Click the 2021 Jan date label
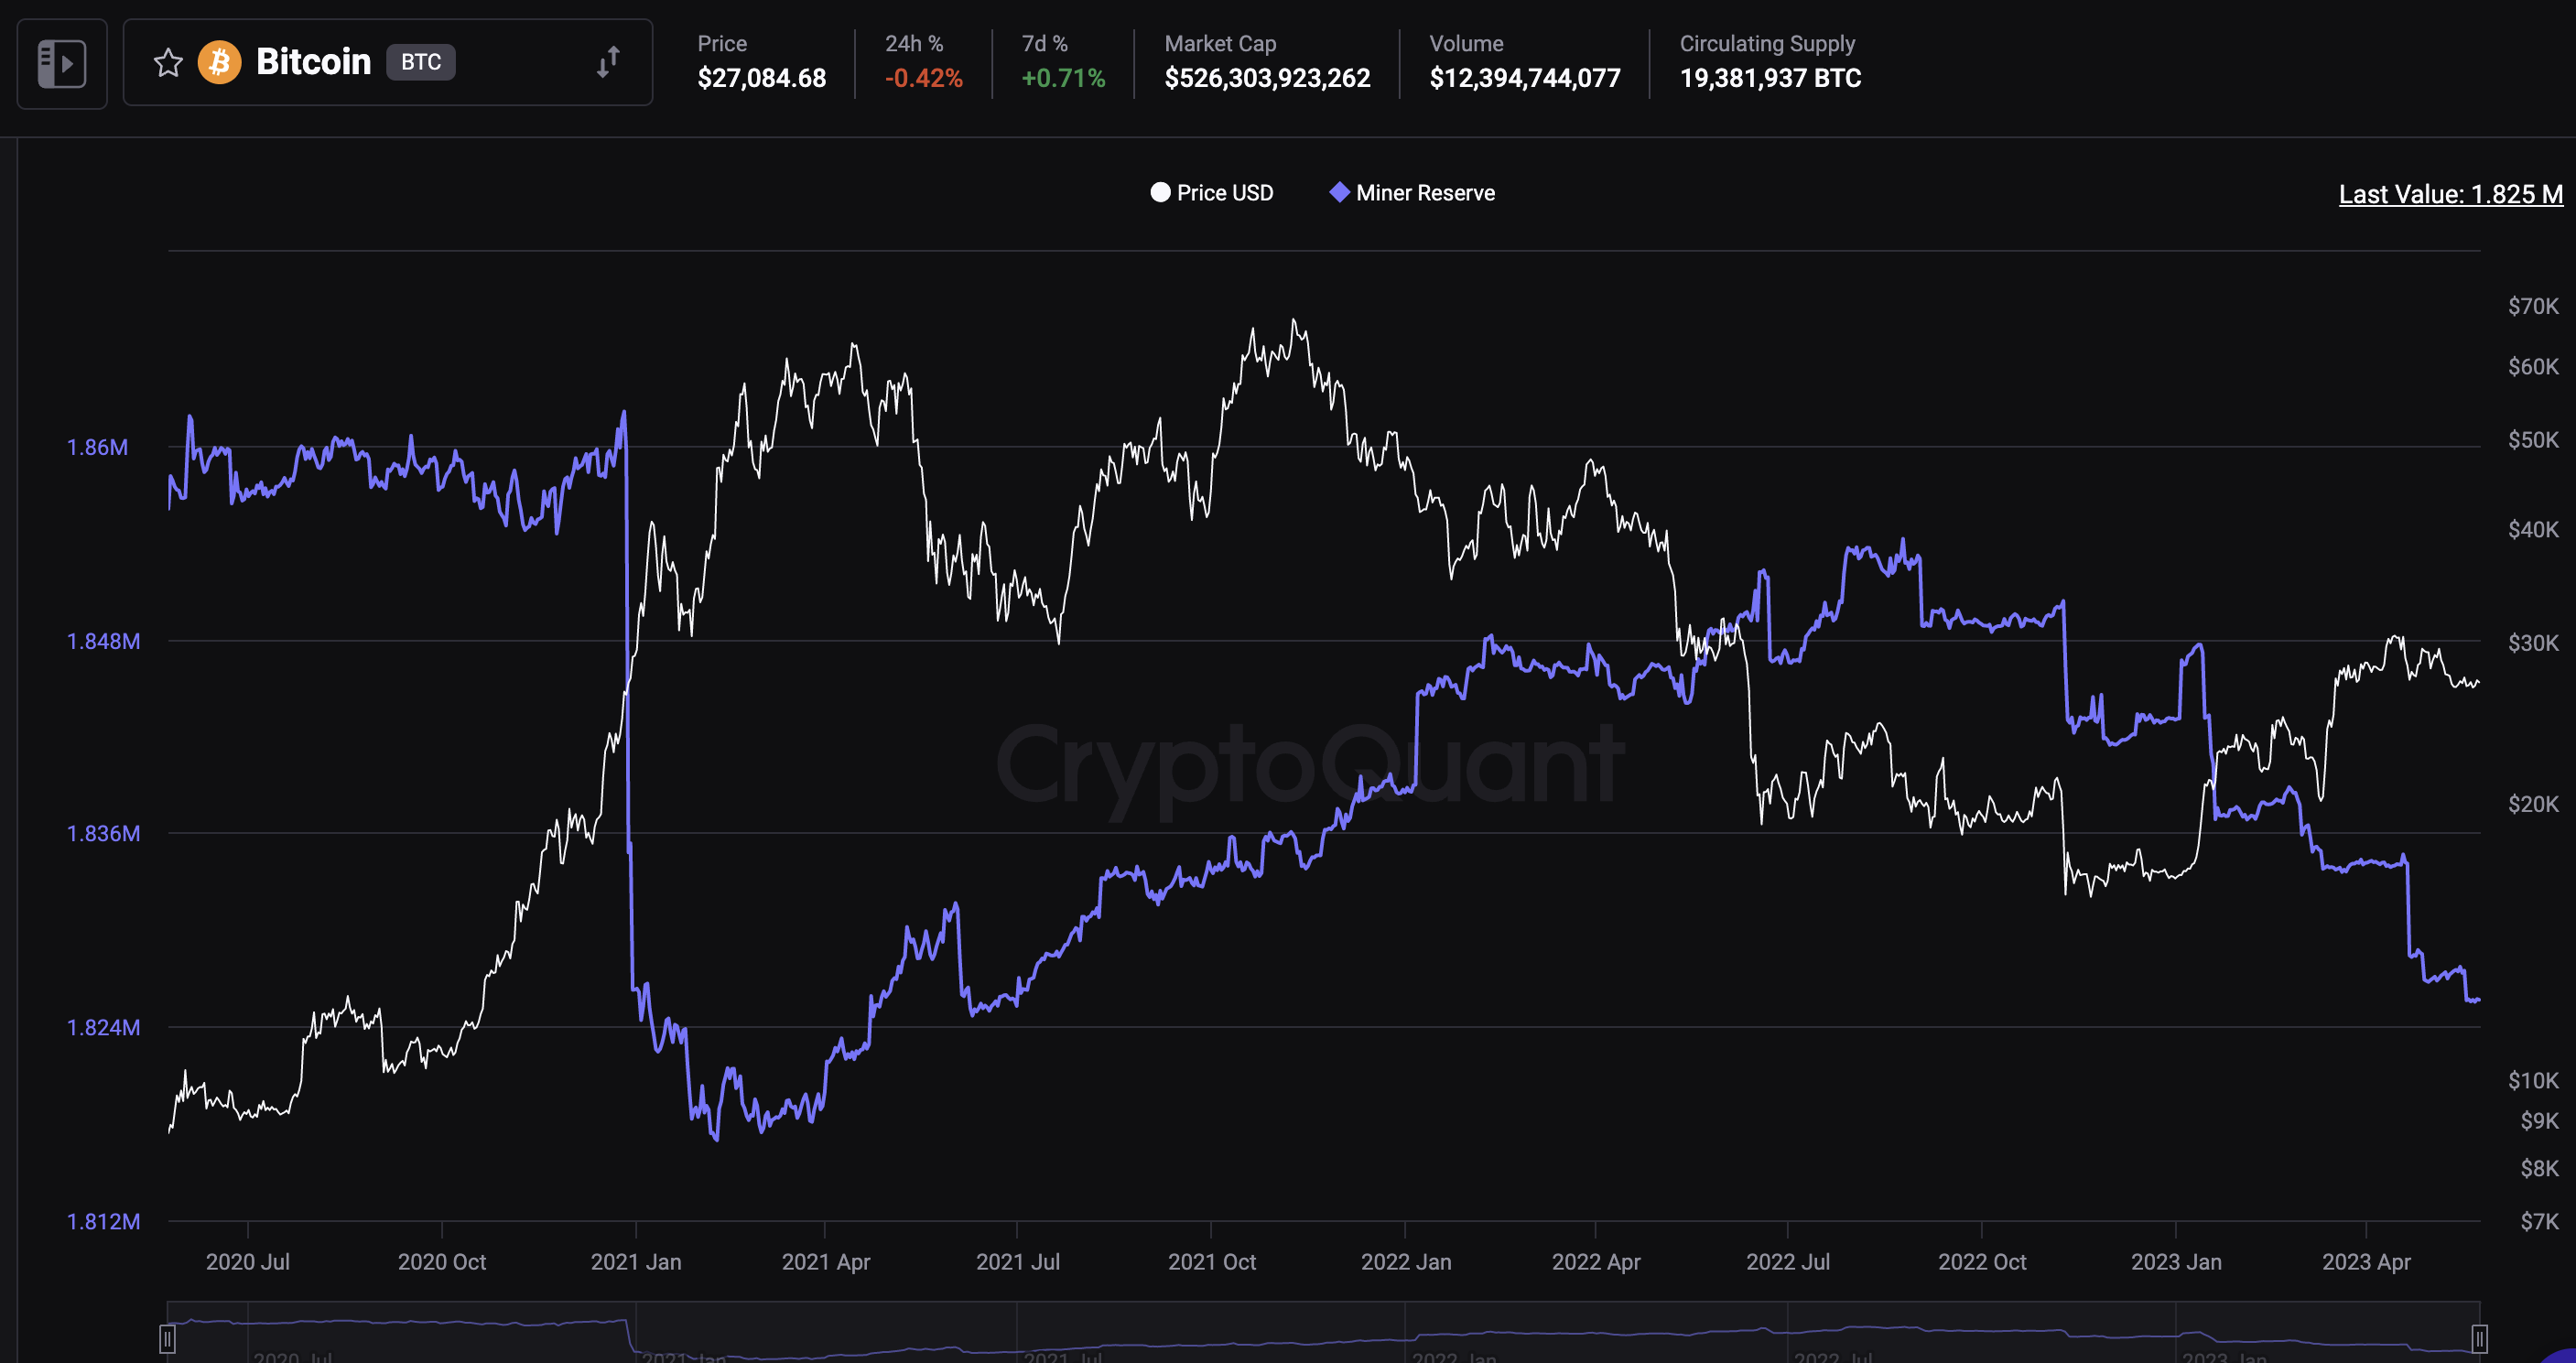Viewport: 2576px width, 1363px height. [636, 1262]
